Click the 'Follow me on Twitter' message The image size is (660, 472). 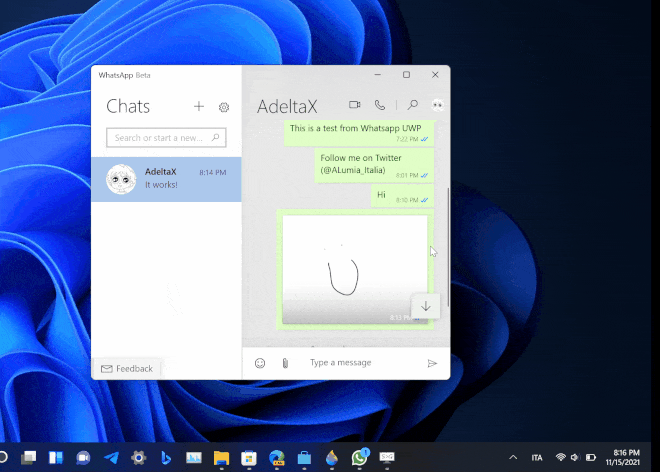pyautogui.click(x=360, y=165)
